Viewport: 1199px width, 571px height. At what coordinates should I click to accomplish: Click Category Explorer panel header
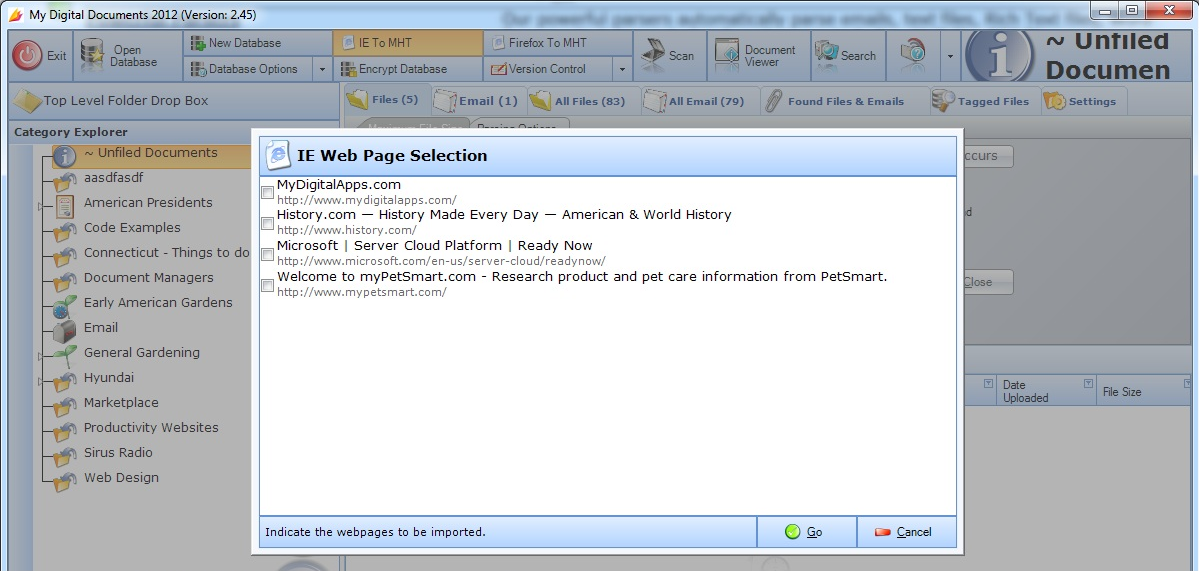tap(174, 131)
